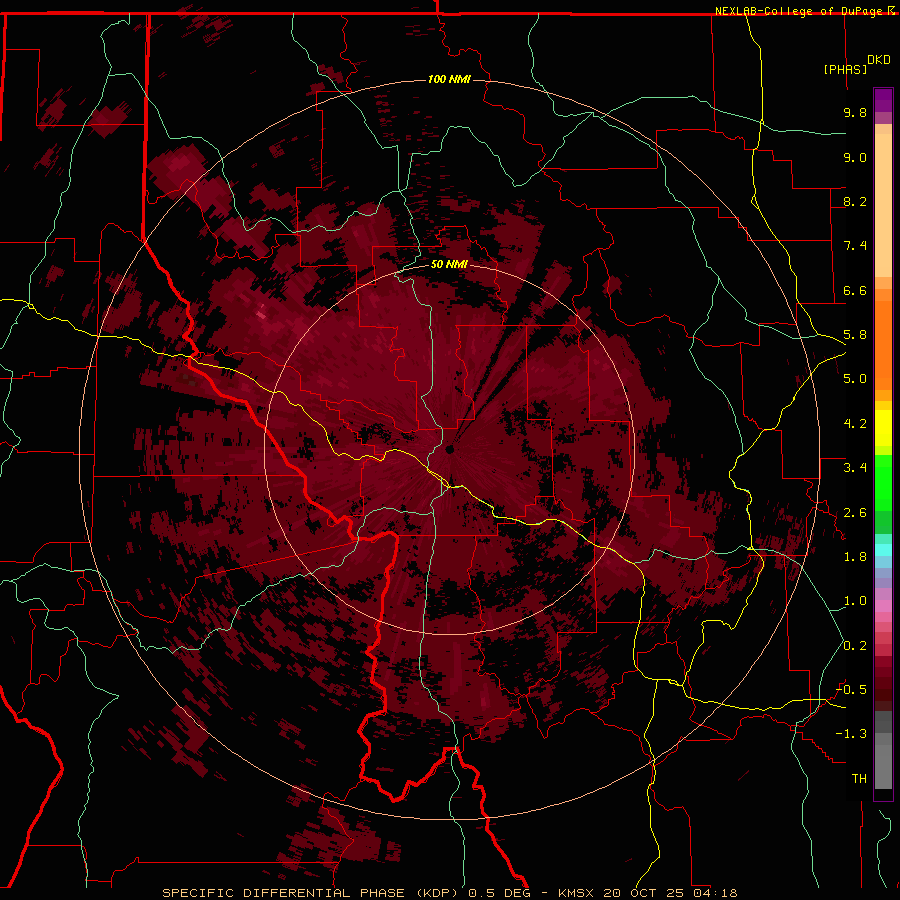Click the DKD label above the color scale
Screen dimensions: 900x900
tap(879, 60)
